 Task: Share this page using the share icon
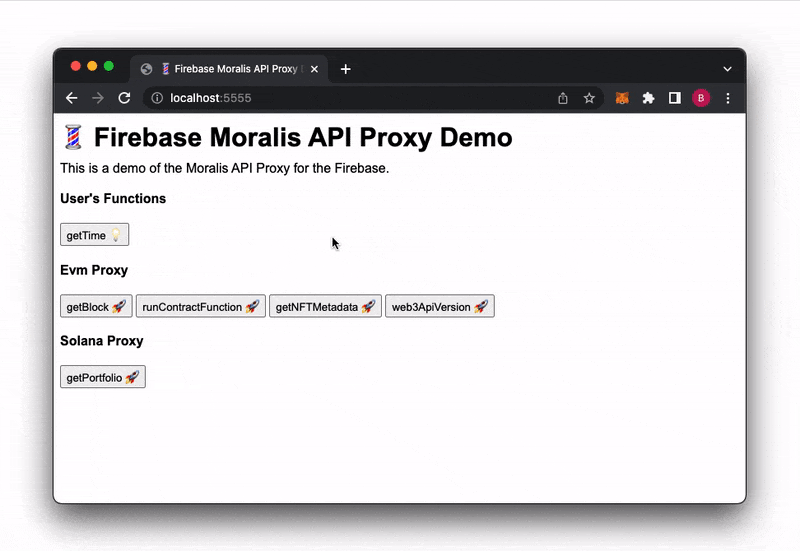(563, 98)
